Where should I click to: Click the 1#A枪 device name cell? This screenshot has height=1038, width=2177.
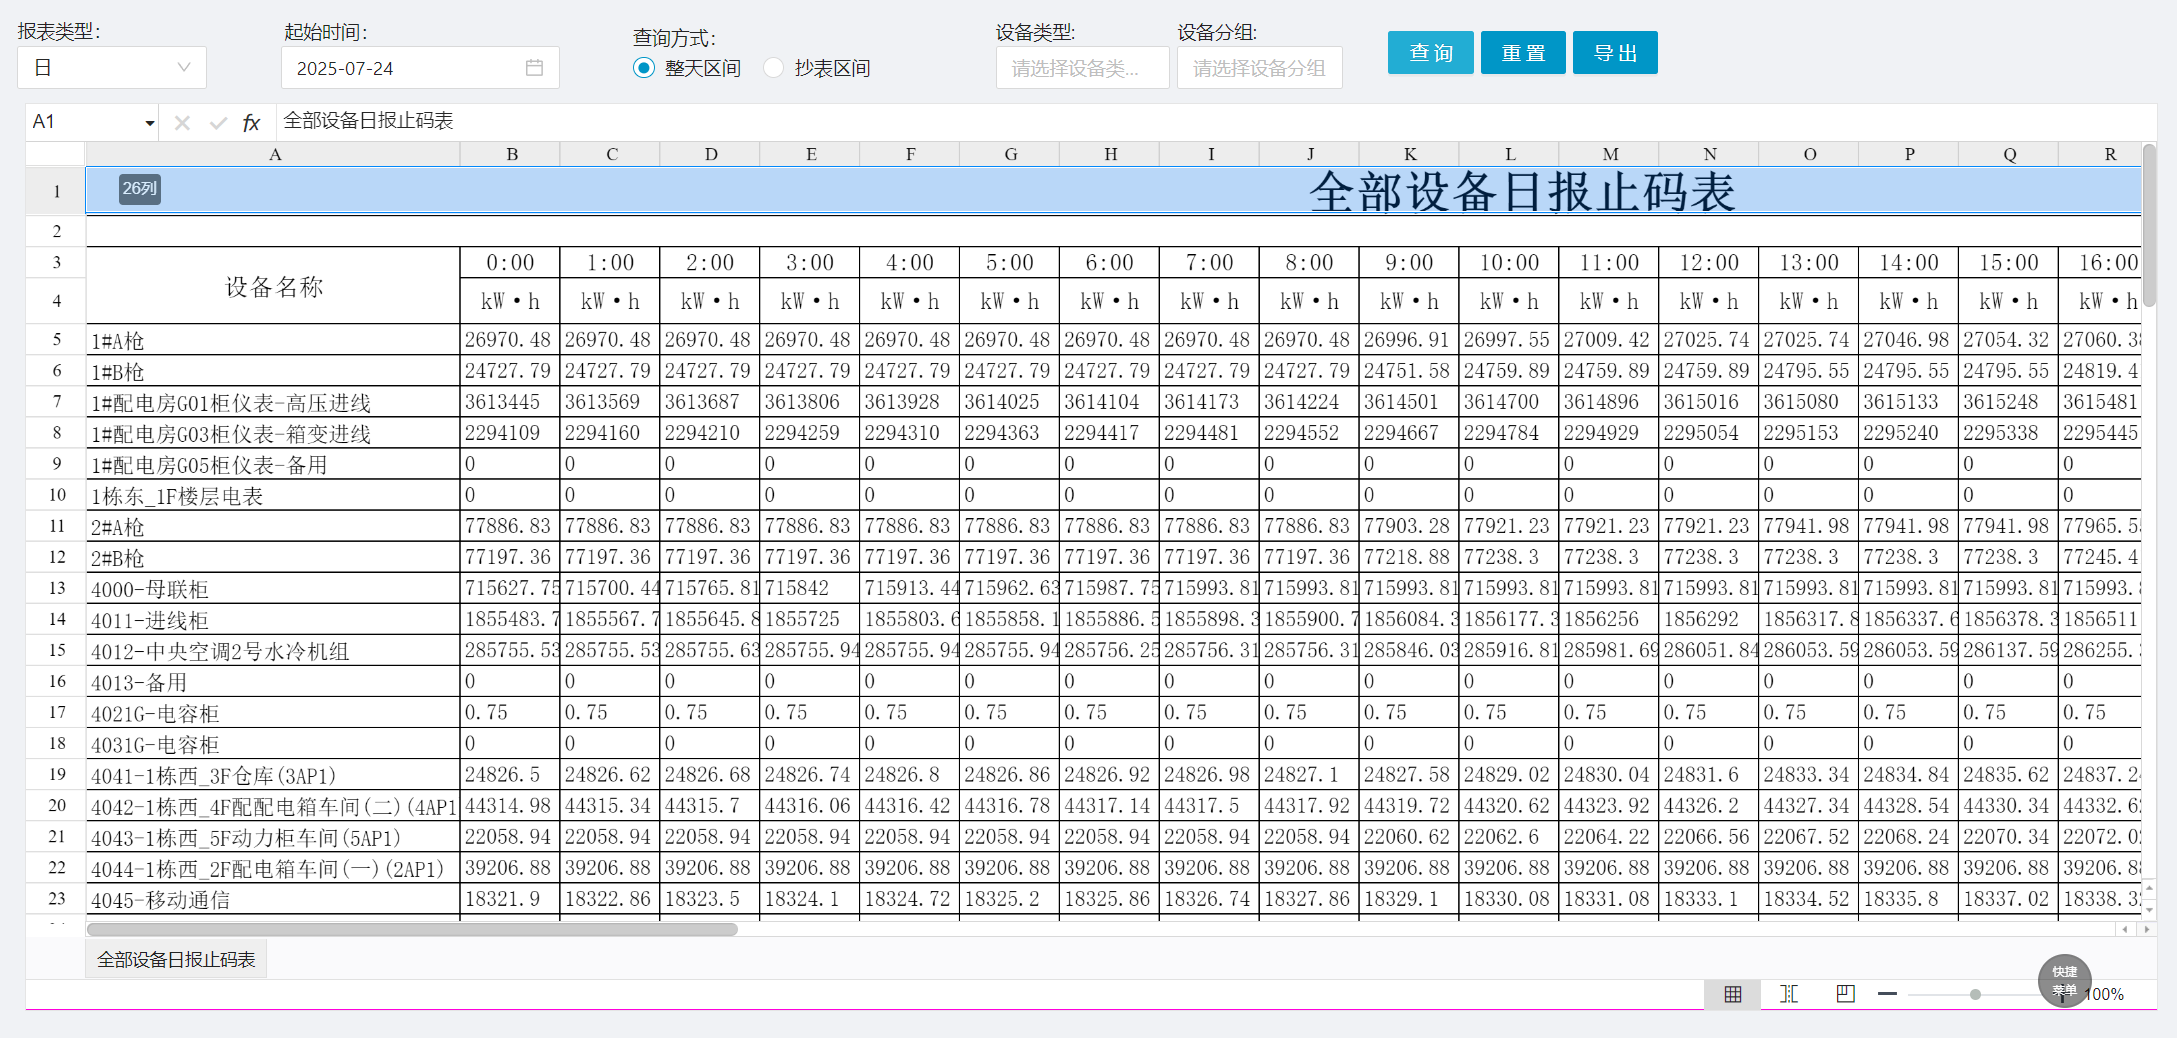tap(273, 340)
